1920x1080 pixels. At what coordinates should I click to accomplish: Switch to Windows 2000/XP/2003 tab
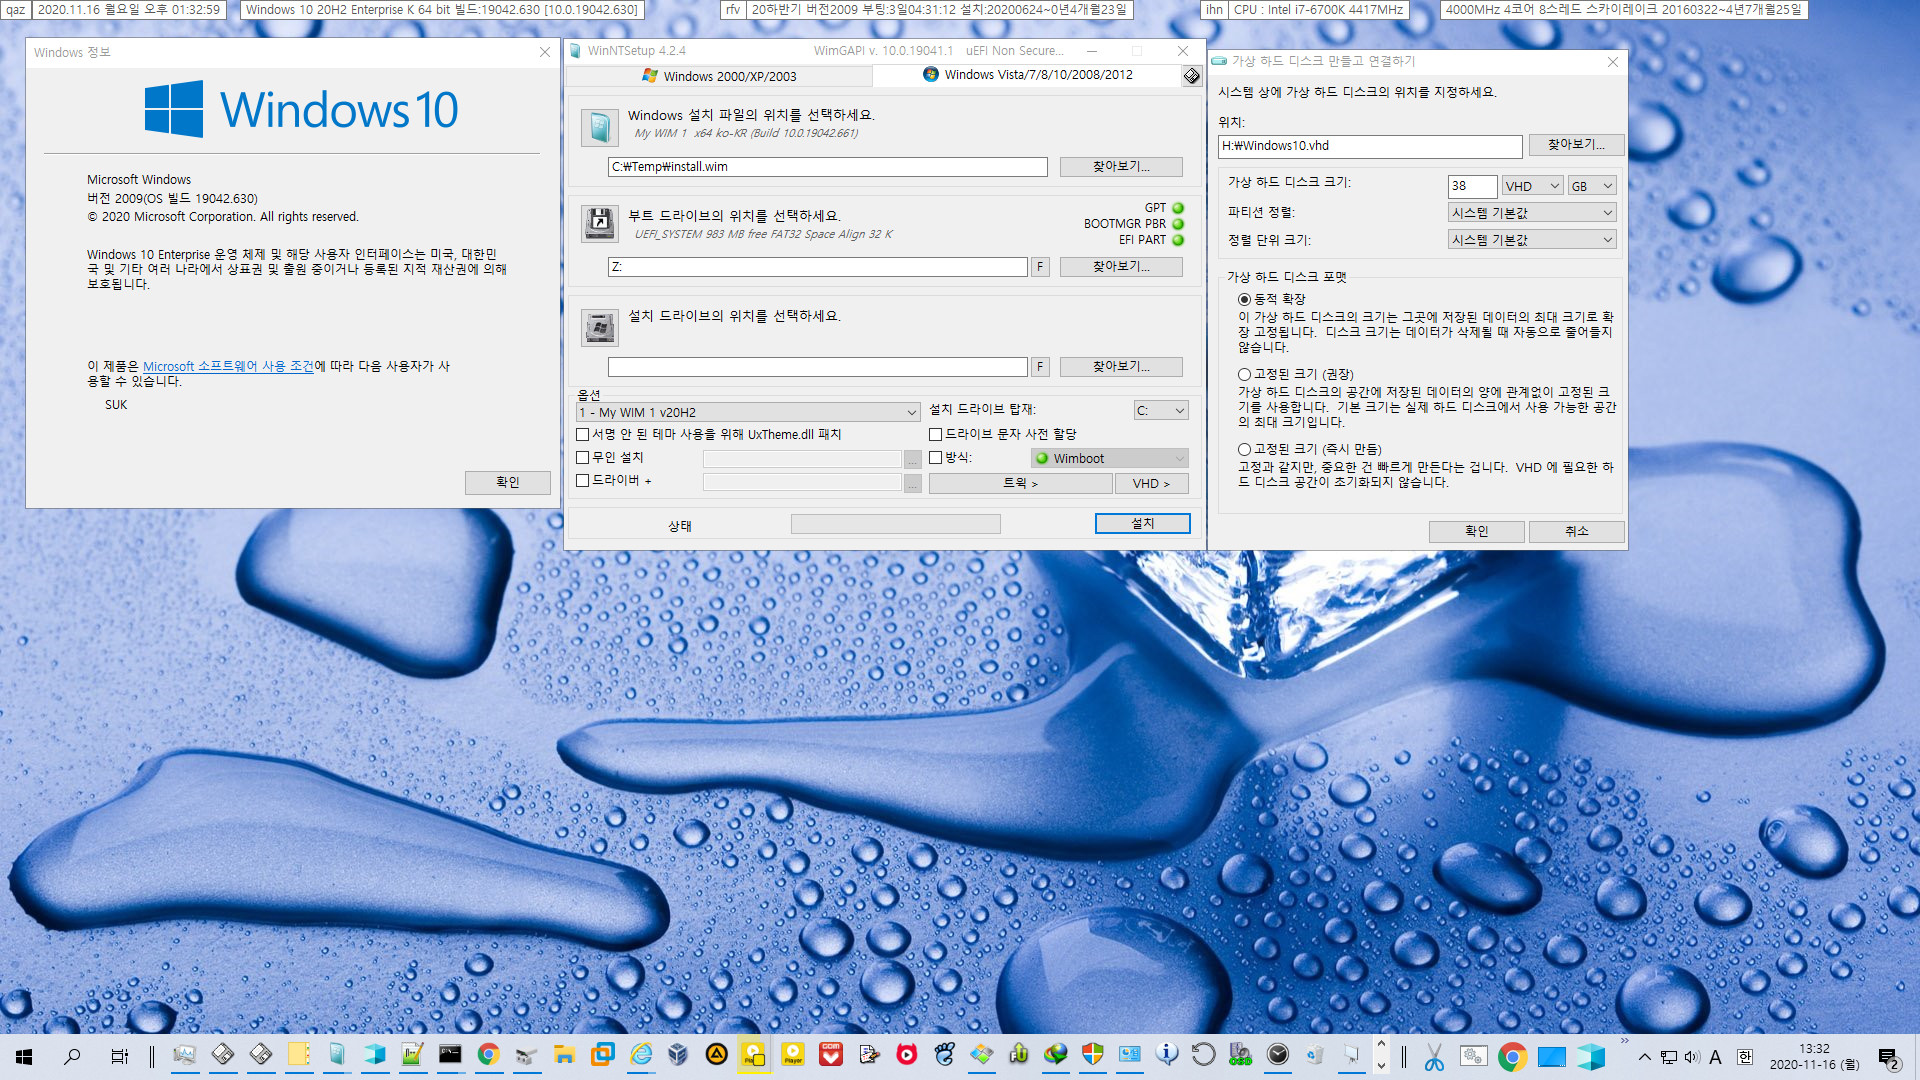click(719, 76)
